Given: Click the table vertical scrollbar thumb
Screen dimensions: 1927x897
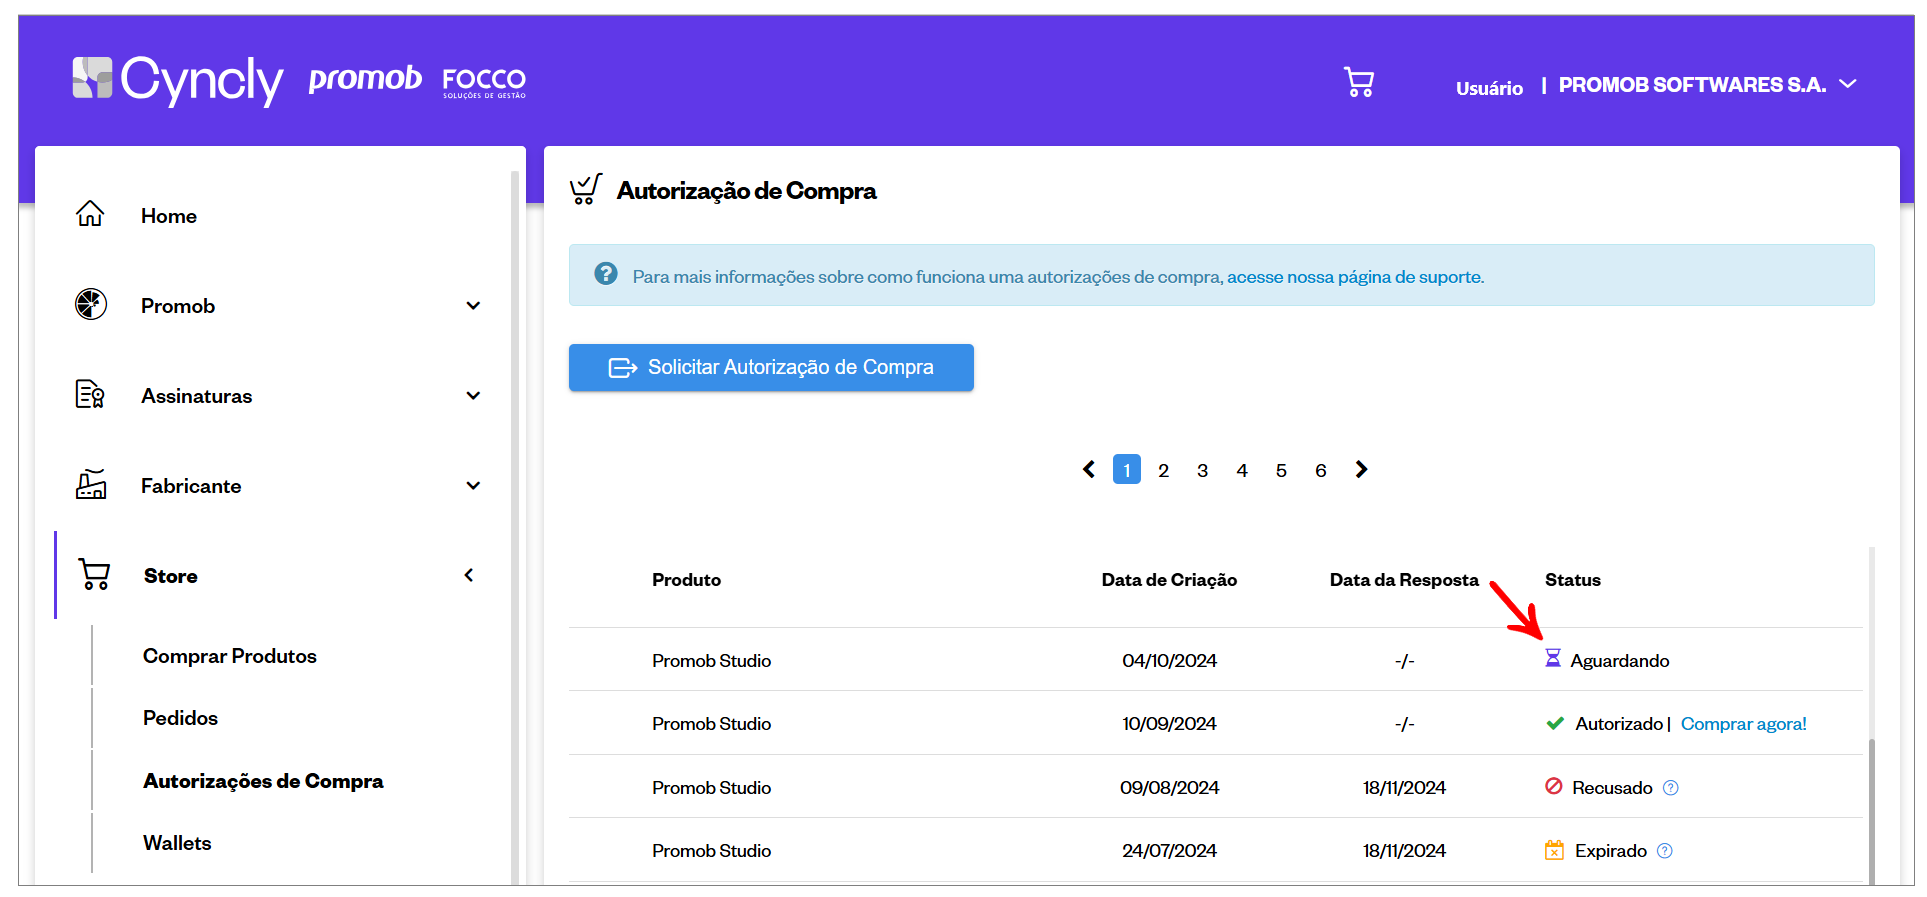Looking at the screenshot, I should 1871,812.
